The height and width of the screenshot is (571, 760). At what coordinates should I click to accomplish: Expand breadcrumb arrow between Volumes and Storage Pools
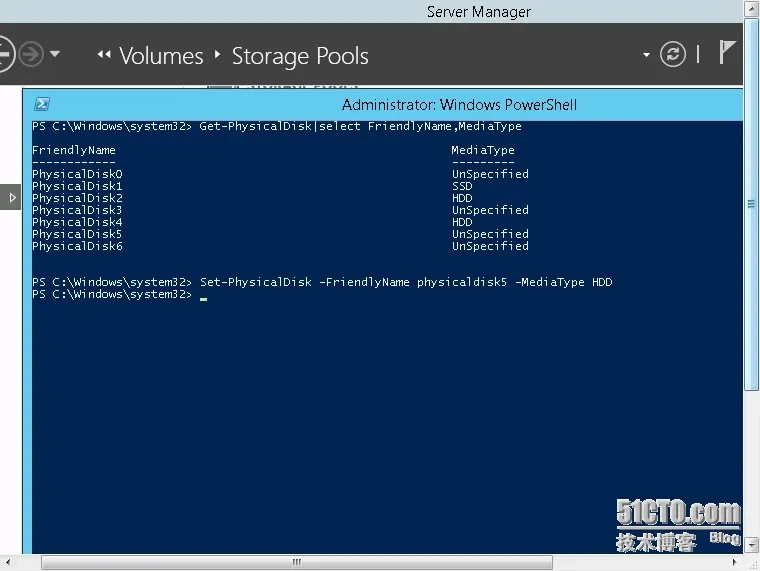pos(218,55)
